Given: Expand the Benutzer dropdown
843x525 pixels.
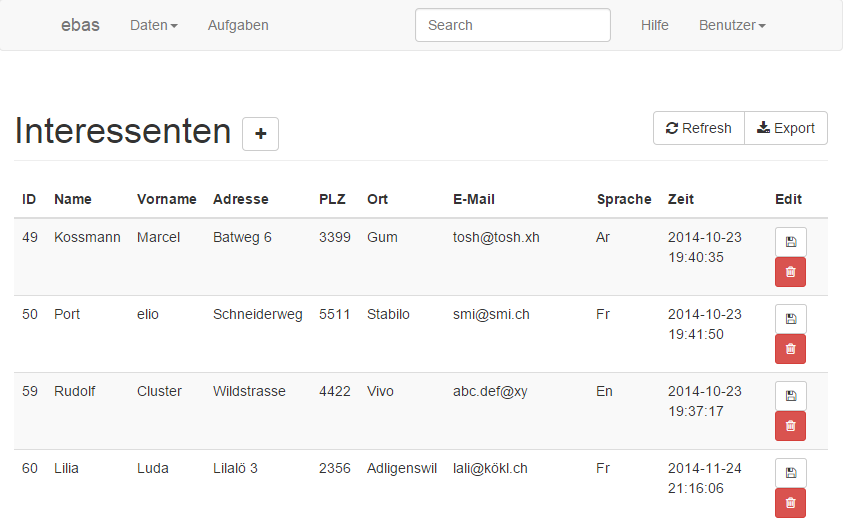Looking at the screenshot, I should coord(732,25).
